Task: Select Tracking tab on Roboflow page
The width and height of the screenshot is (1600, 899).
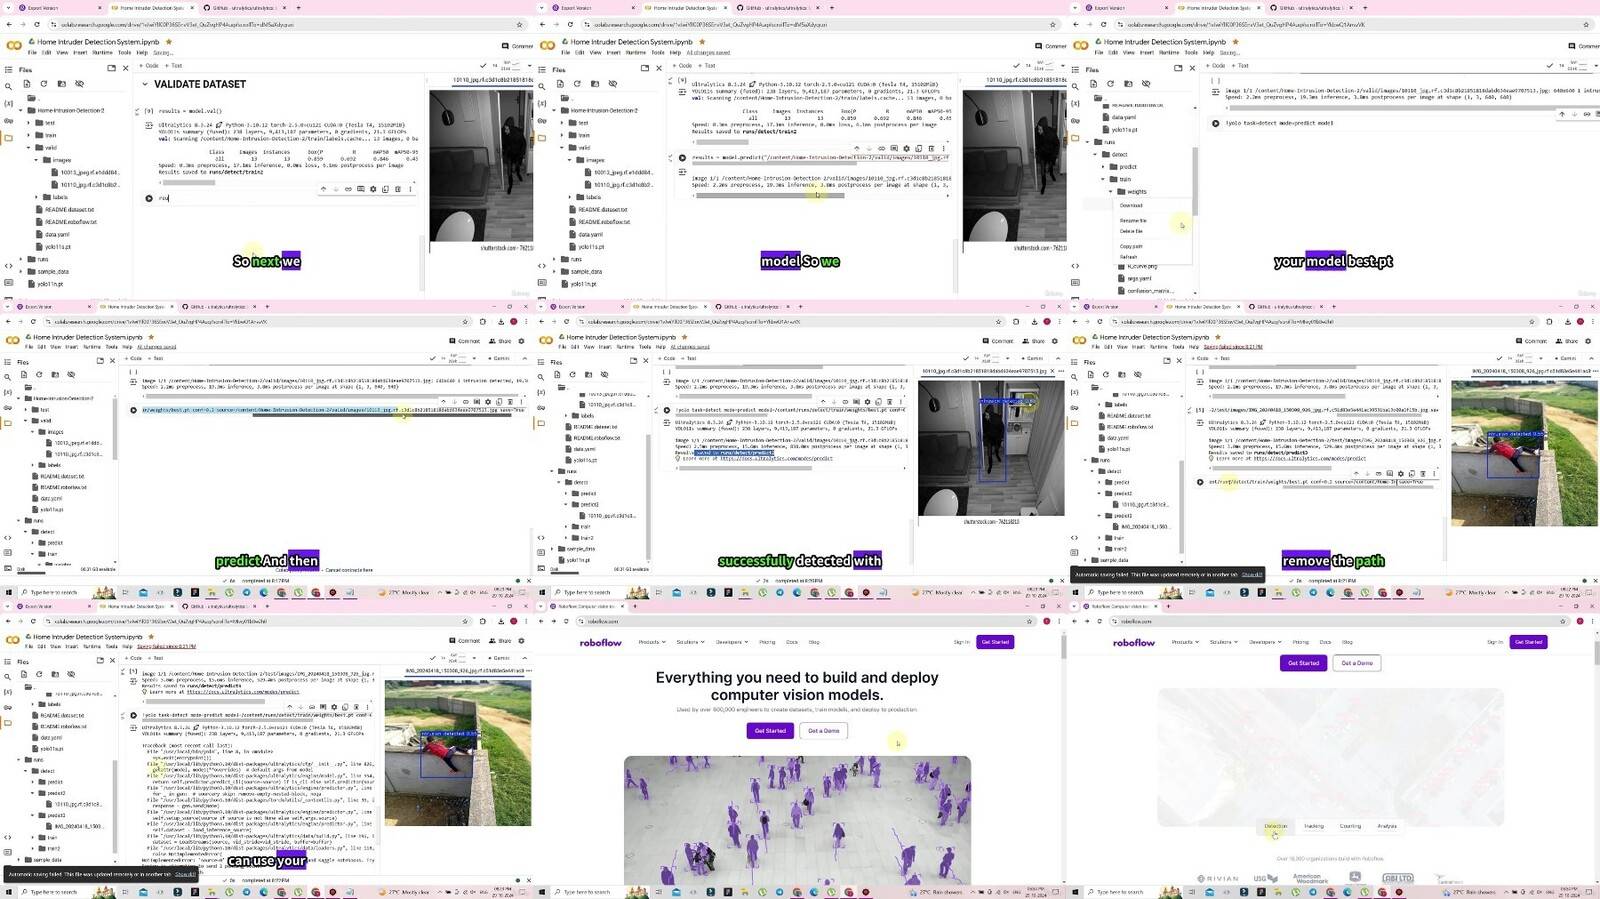Action: point(1313,826)
